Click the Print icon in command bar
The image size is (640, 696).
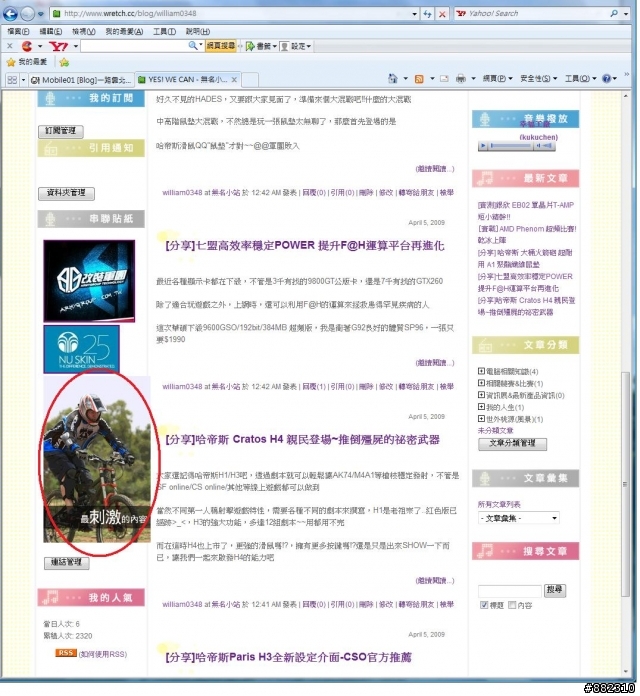point(461,79)
